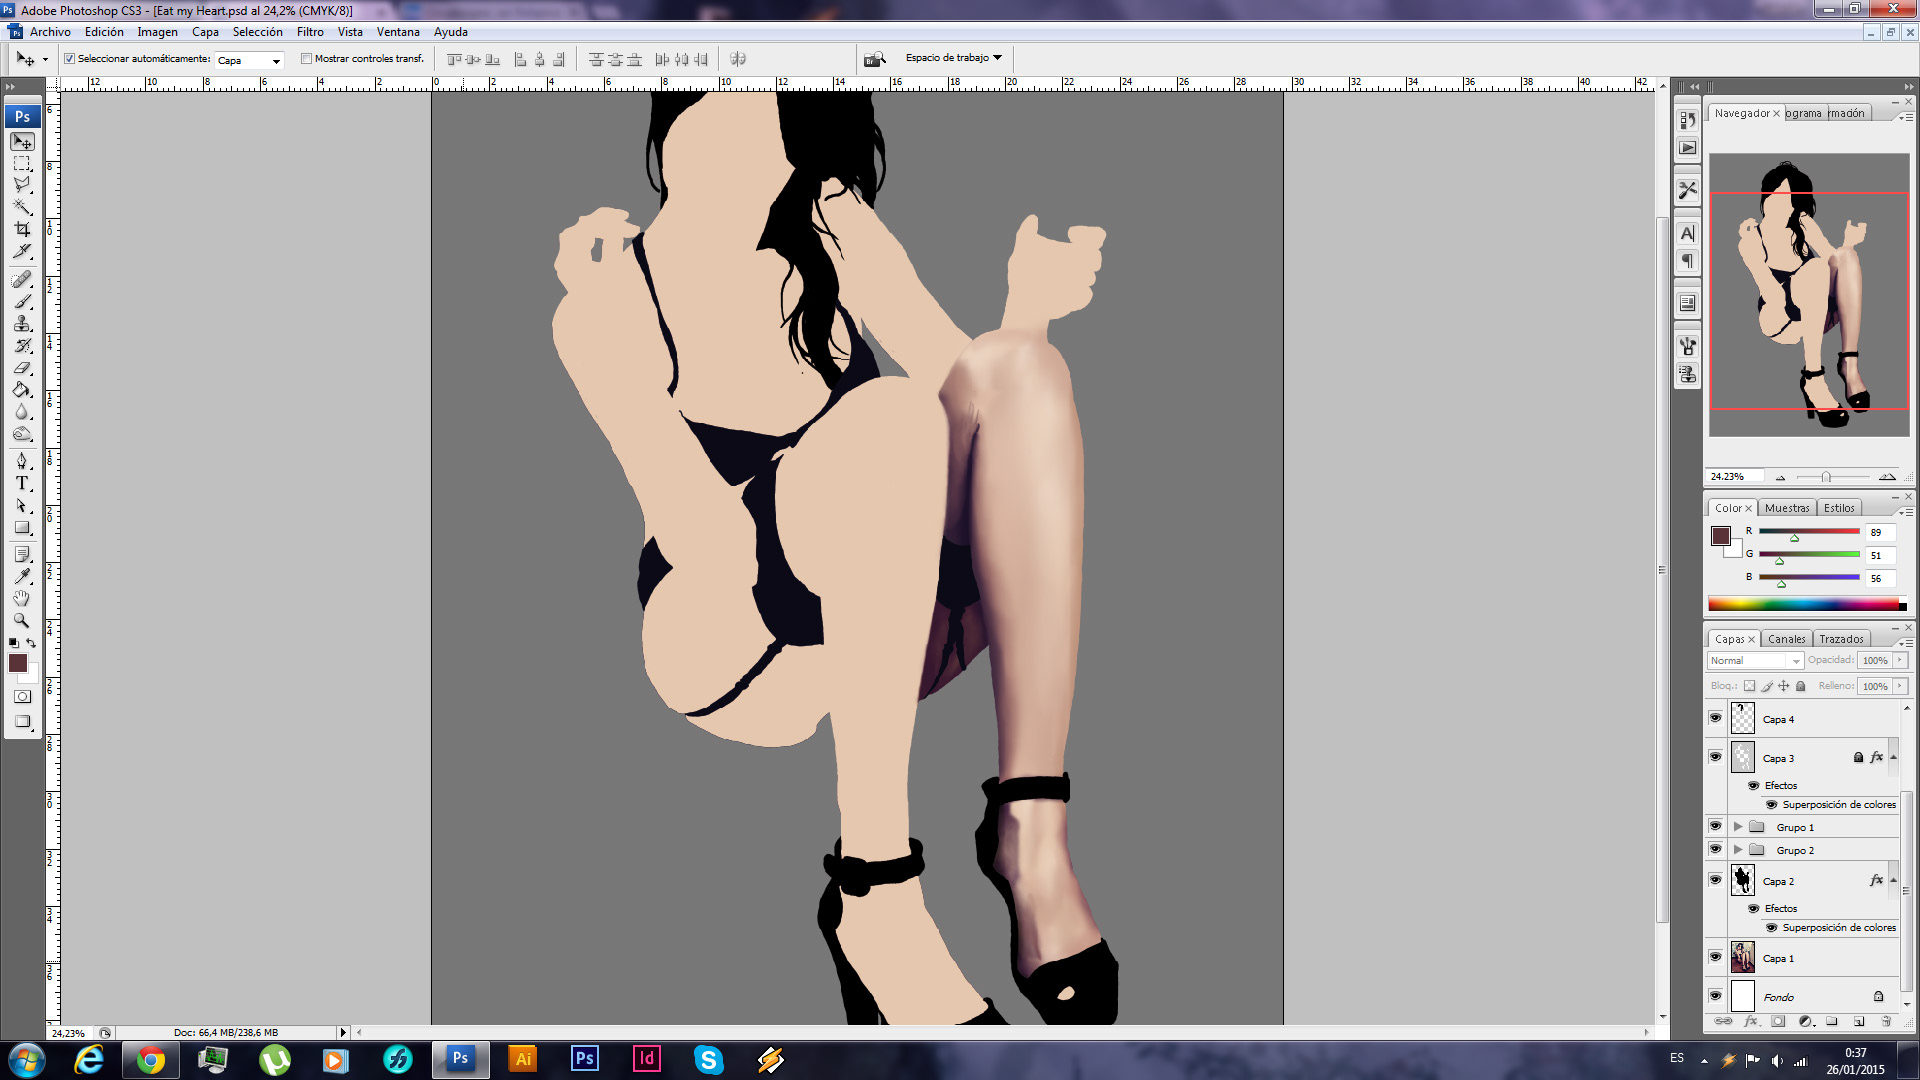Click the delete layer trash icon

pos(1886,1021)
